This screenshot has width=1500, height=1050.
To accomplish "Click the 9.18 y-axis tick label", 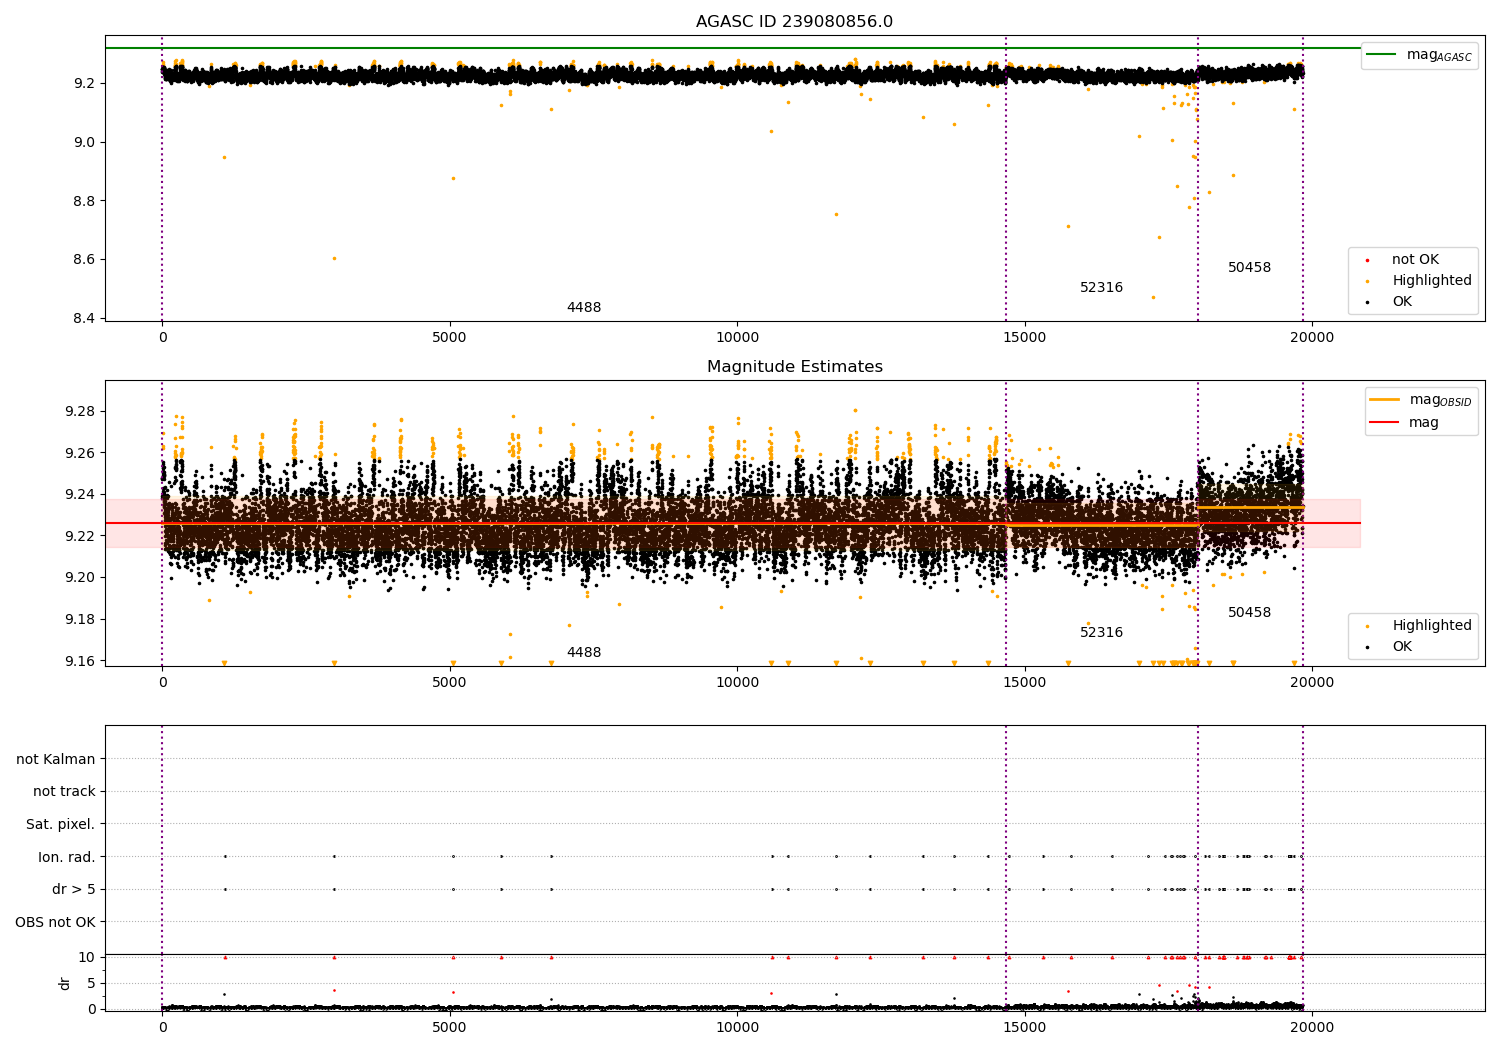I will click(81, 620).
